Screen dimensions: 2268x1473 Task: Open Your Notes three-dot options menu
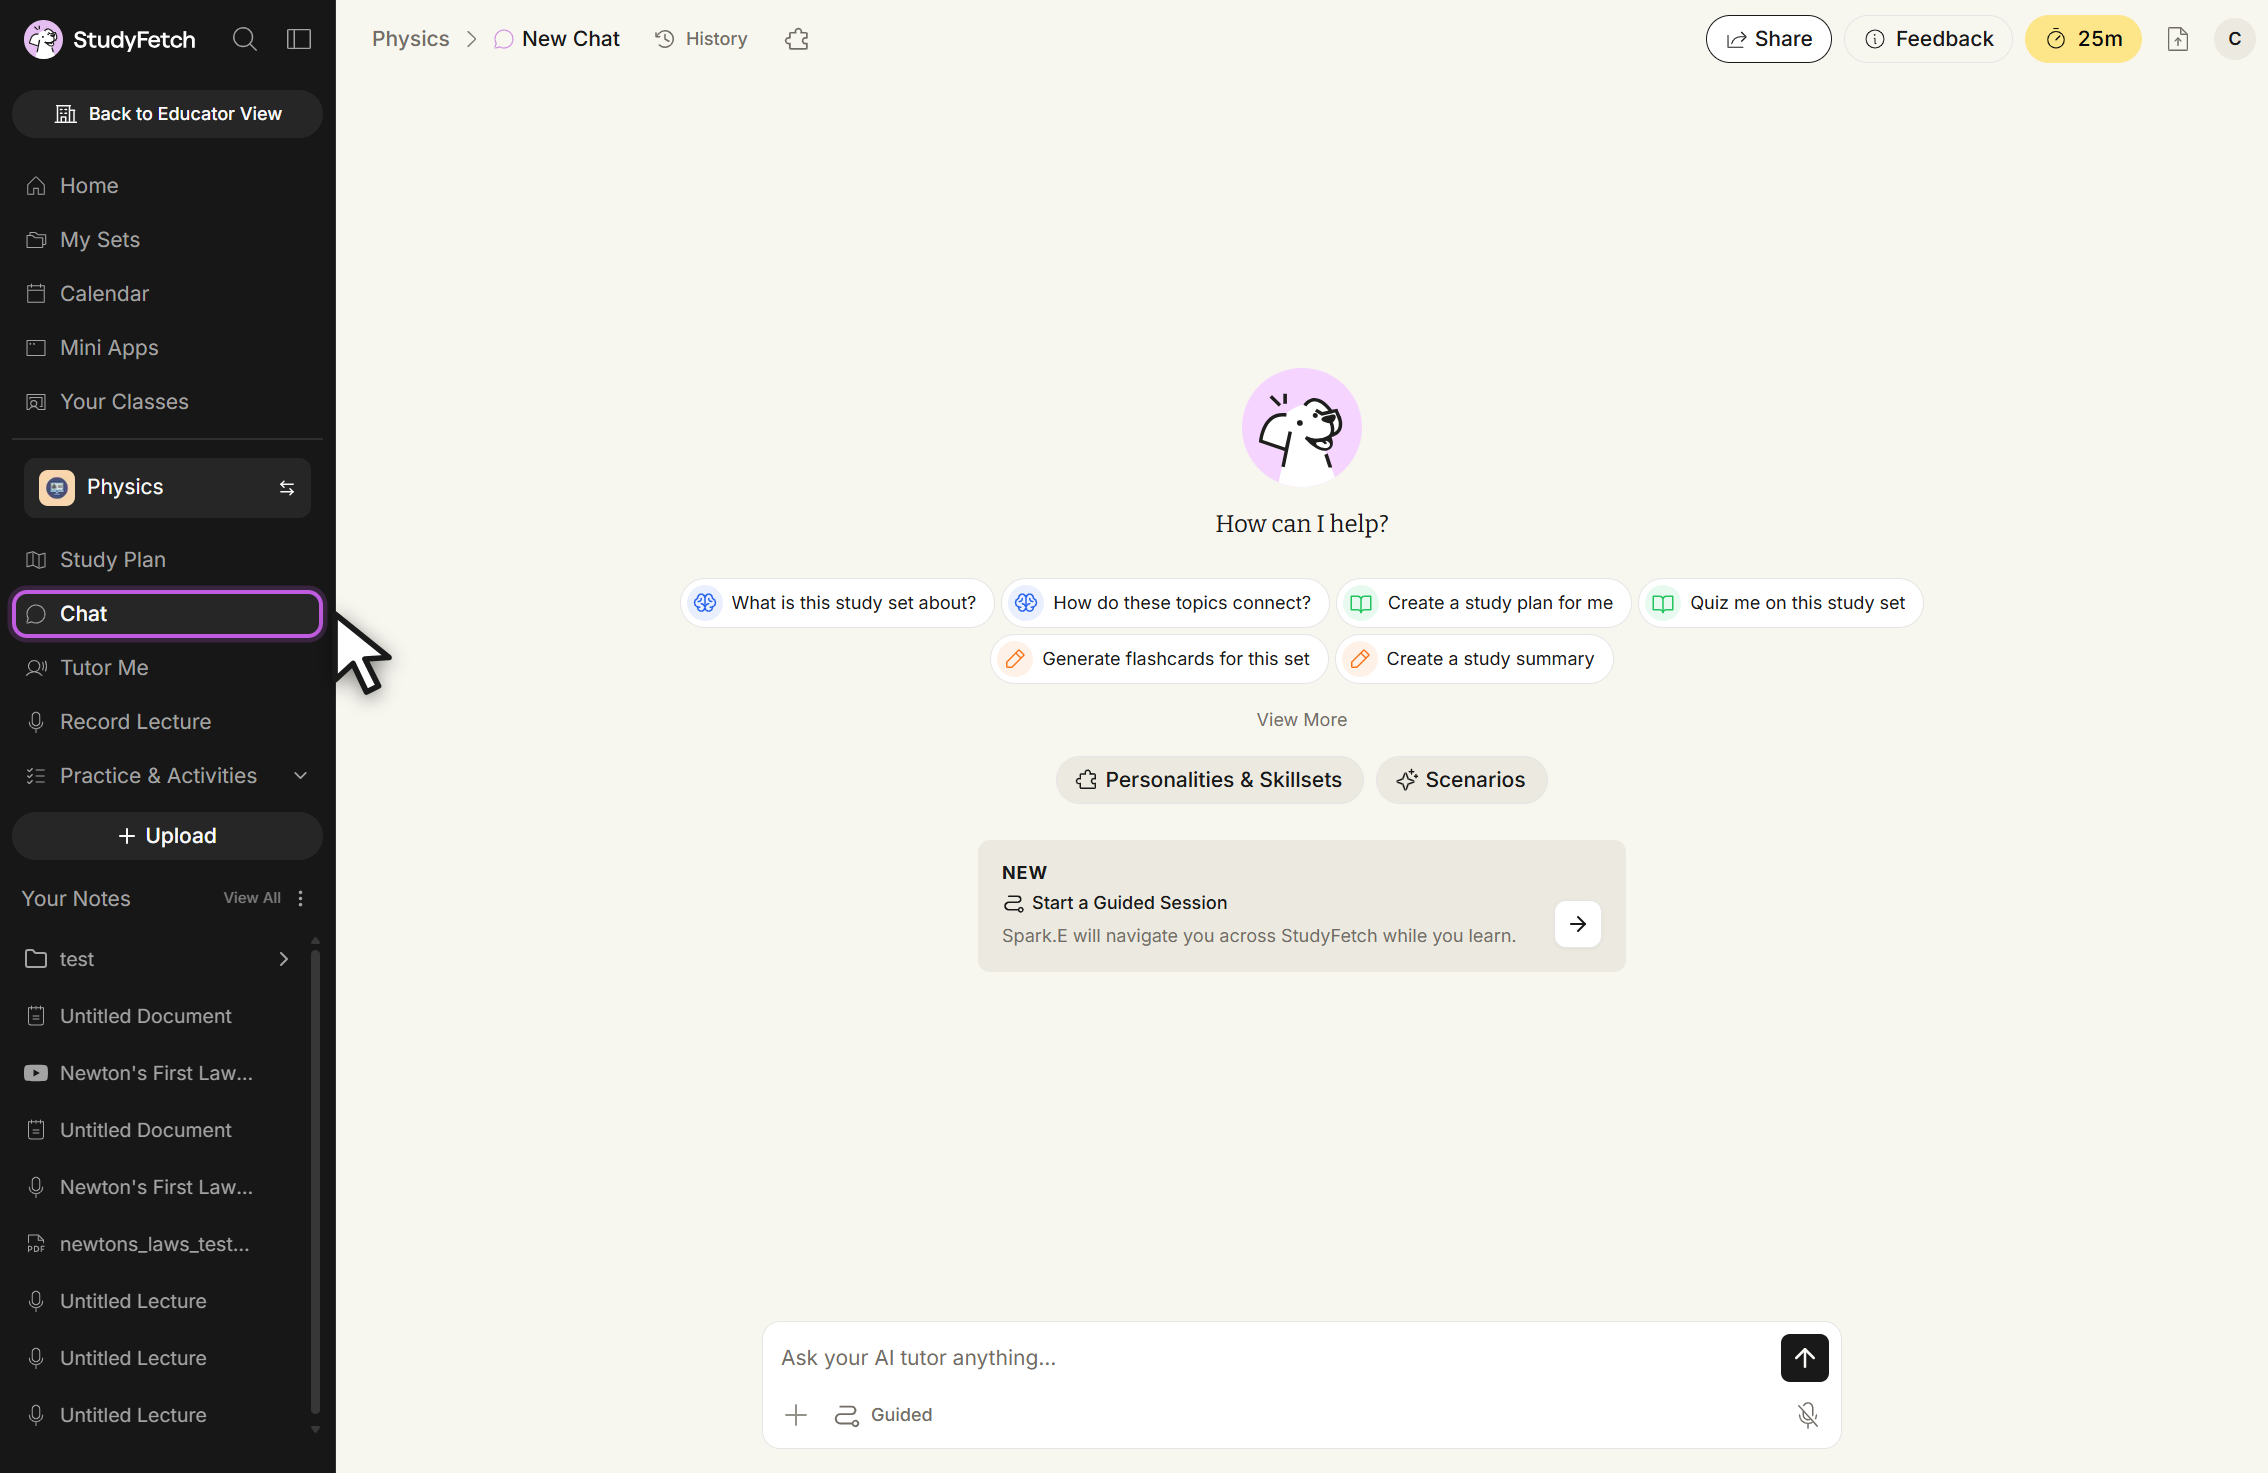tap(300, 898)
